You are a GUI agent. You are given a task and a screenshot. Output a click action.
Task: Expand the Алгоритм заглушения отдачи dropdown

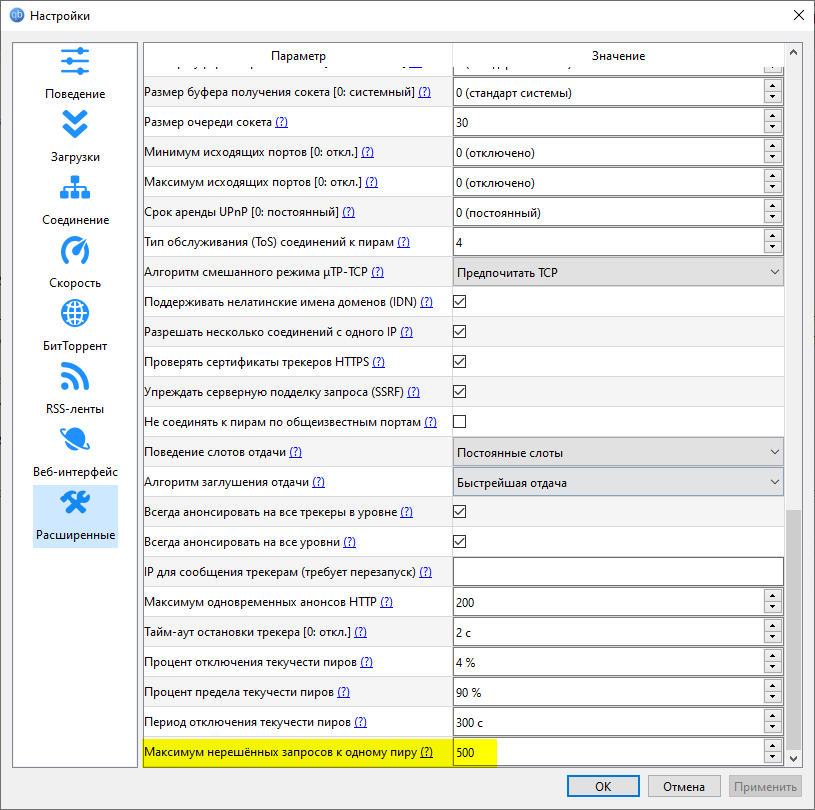[617, 482]
